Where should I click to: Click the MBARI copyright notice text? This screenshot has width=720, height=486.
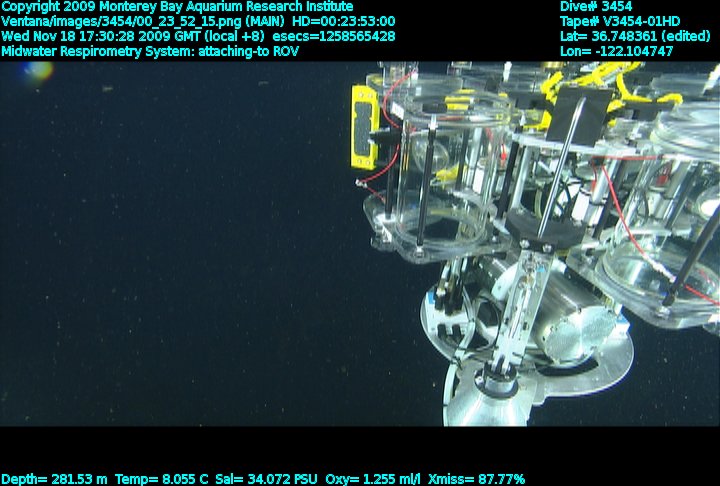click(177, 6)
